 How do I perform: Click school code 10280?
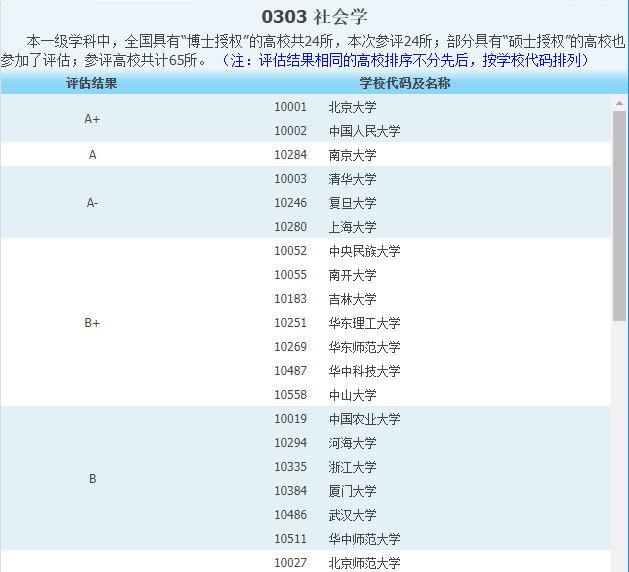[x=290, y=227]
